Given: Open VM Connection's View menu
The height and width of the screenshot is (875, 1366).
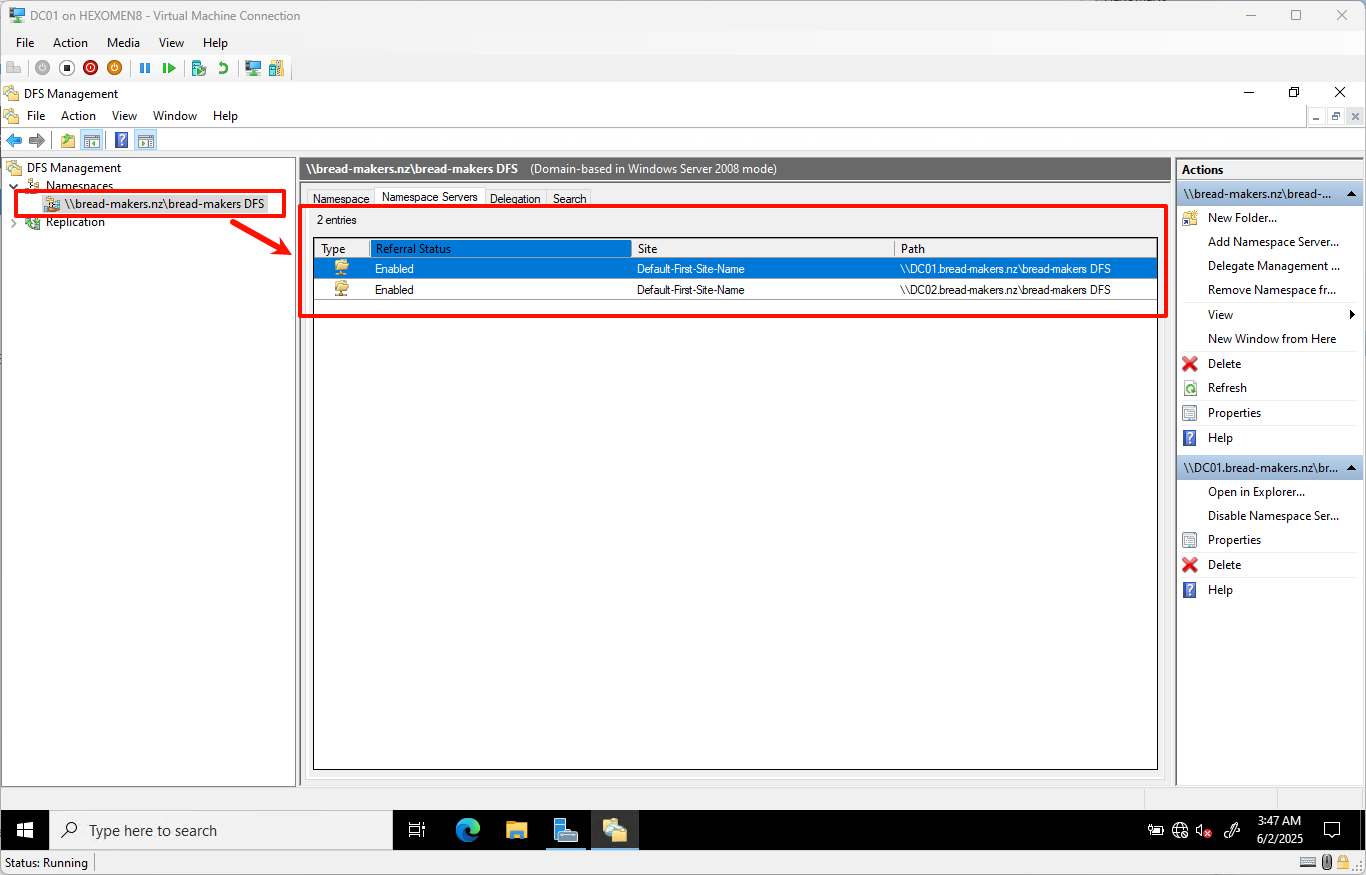Looking at the screenshot, I should pos(172,43).
